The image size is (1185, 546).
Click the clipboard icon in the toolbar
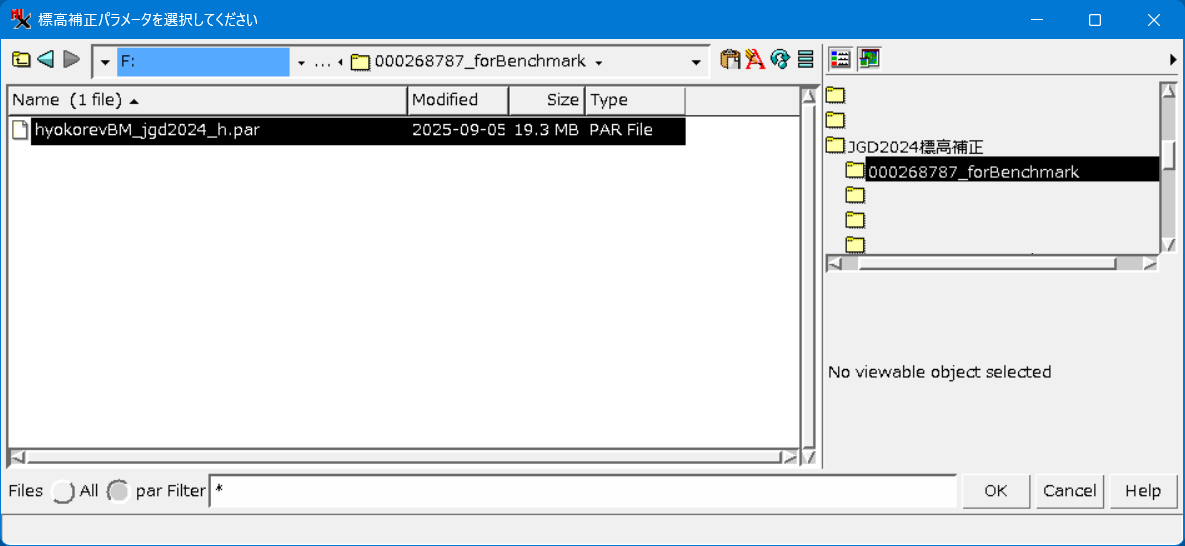[x=730, y=60]
